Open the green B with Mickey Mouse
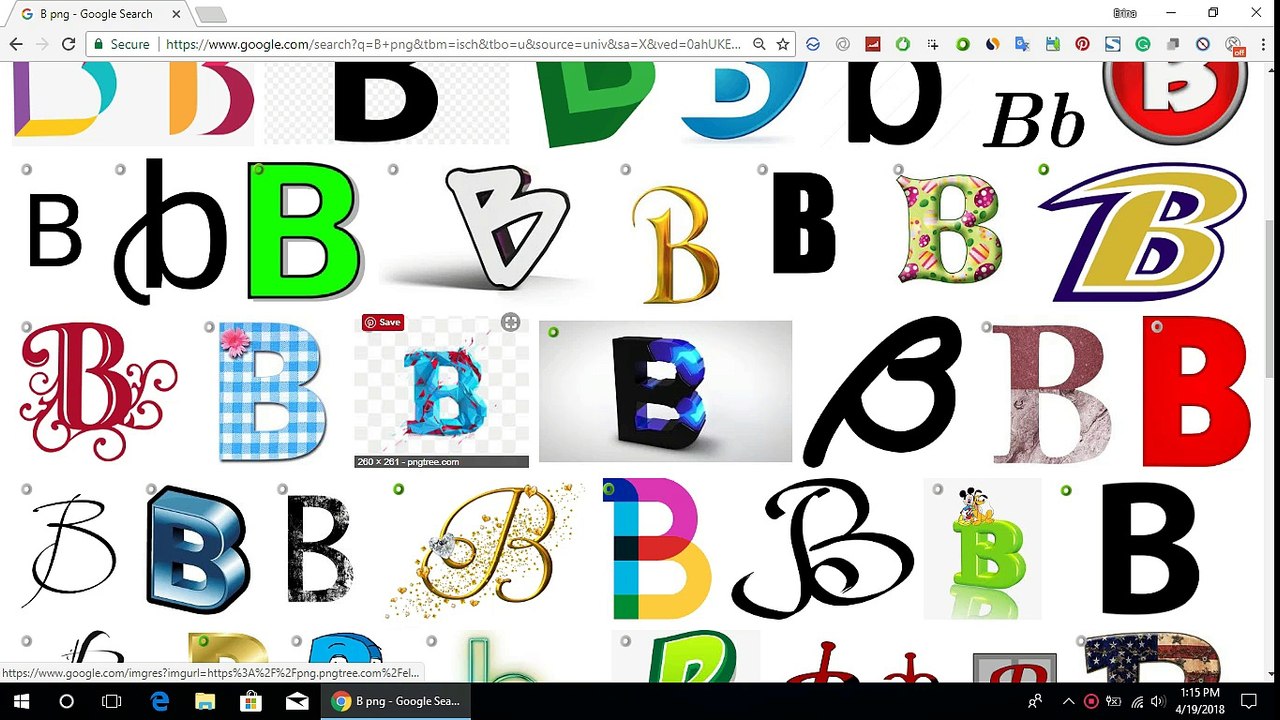Screen dimensions: 1280x720 coord(982,549)
